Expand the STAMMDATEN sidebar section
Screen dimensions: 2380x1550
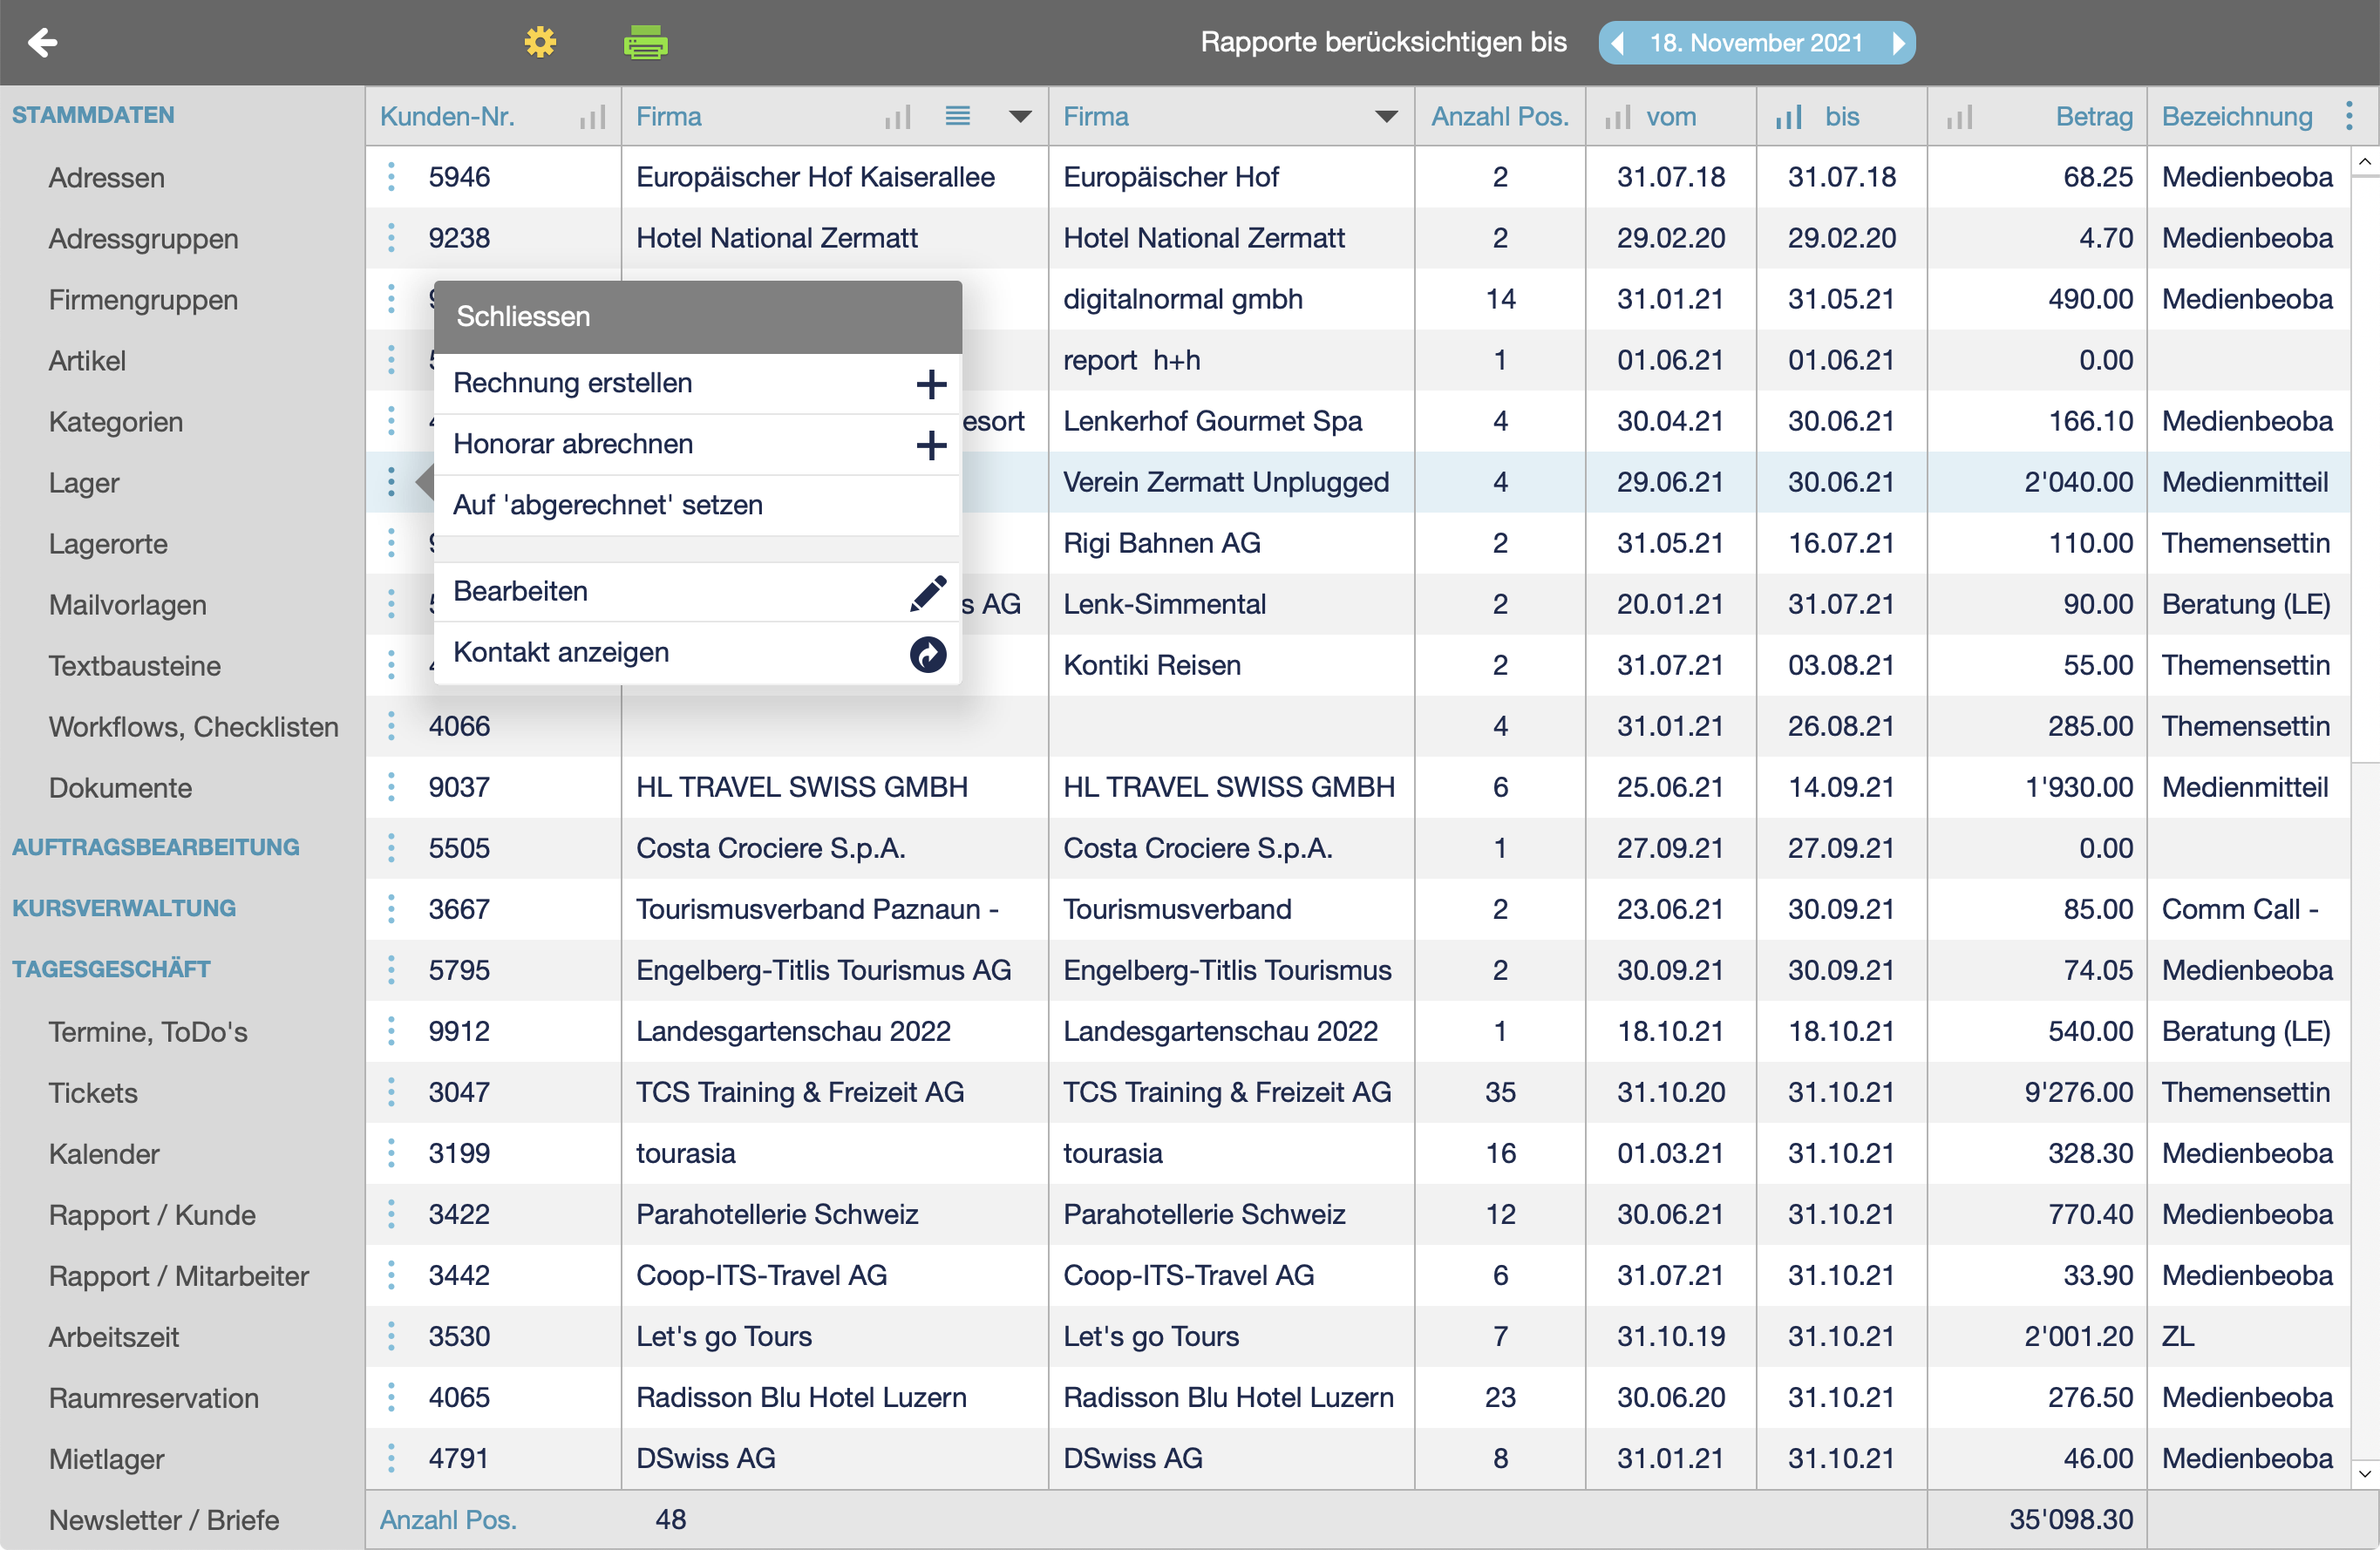pyautogui.click(x=93, y=115)
